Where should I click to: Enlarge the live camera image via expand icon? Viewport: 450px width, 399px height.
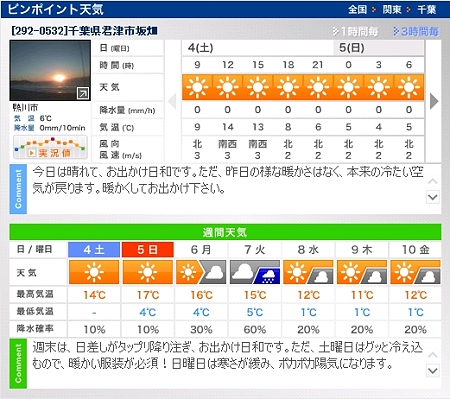tap(83, 93)
